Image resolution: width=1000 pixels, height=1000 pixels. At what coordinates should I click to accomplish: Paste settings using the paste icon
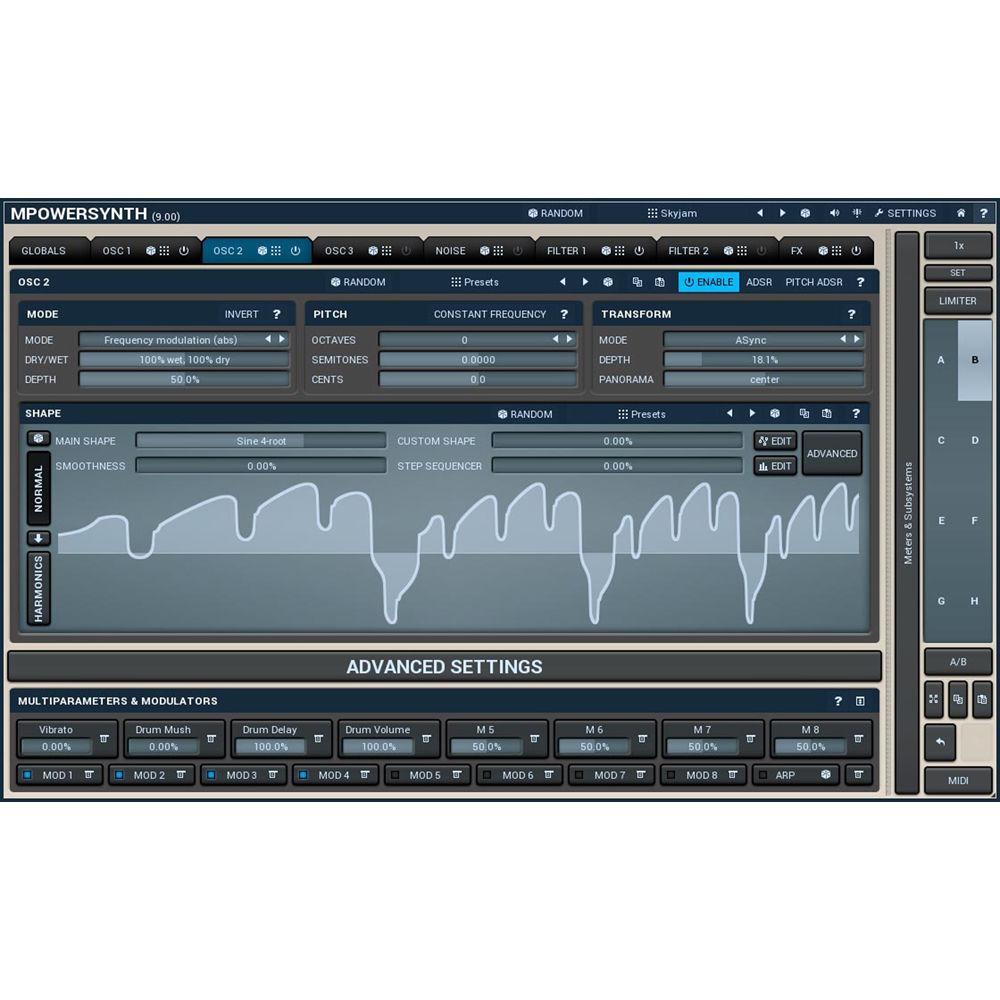click(826, 413)
